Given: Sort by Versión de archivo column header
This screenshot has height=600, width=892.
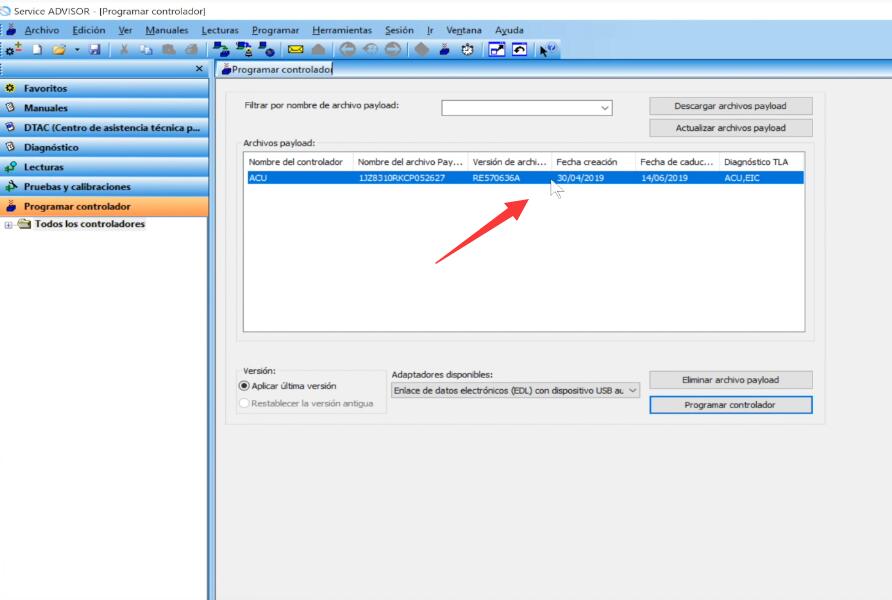Looking at the screenshot, I should coord(509,162).
